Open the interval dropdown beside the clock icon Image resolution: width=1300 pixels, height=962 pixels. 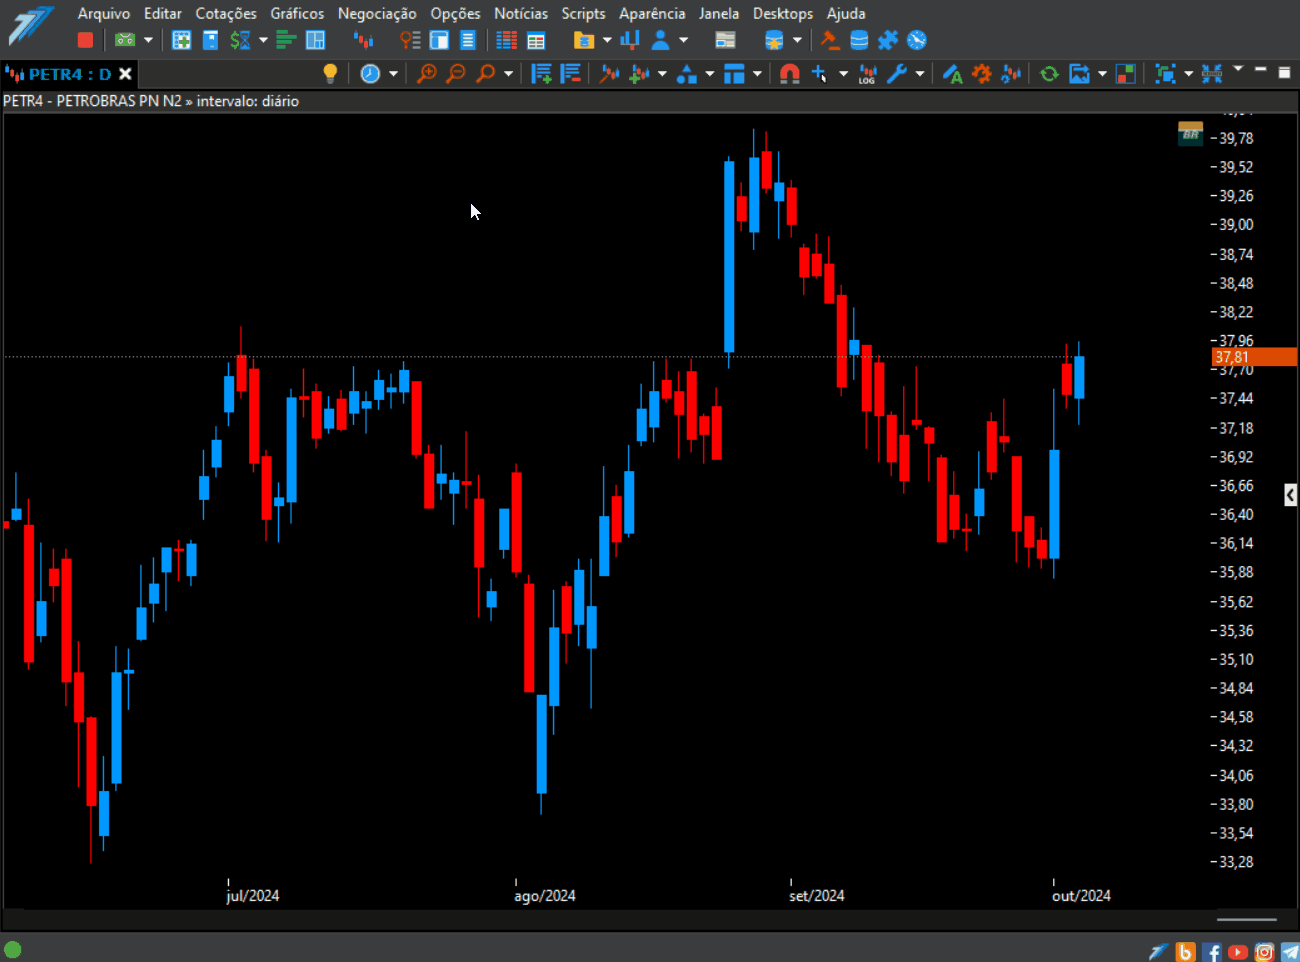coord(394,74)
